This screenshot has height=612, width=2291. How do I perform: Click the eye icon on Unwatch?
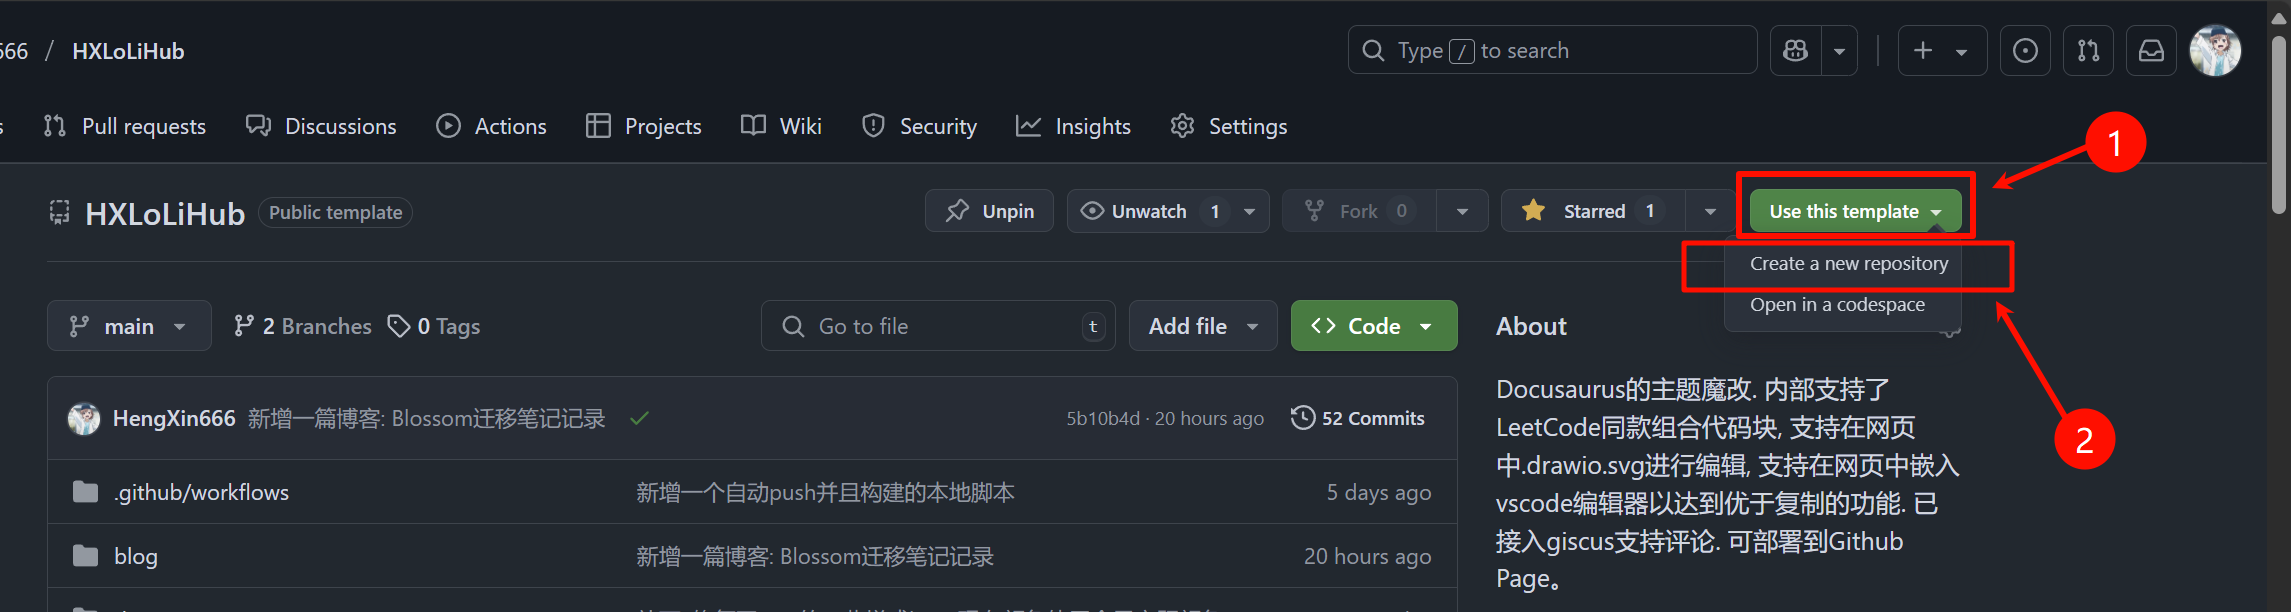click(x=1093, y=211)
